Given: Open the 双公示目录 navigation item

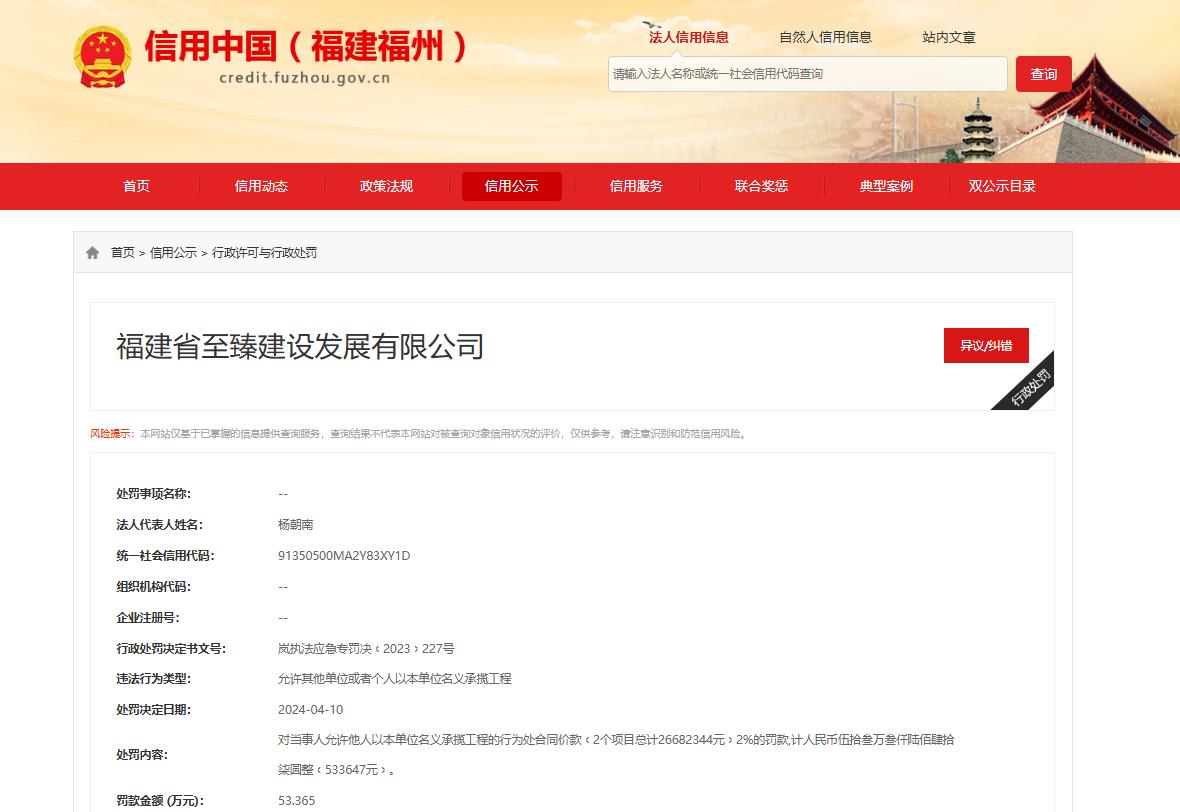Looking at the screenshot, I should (1002, 186).
